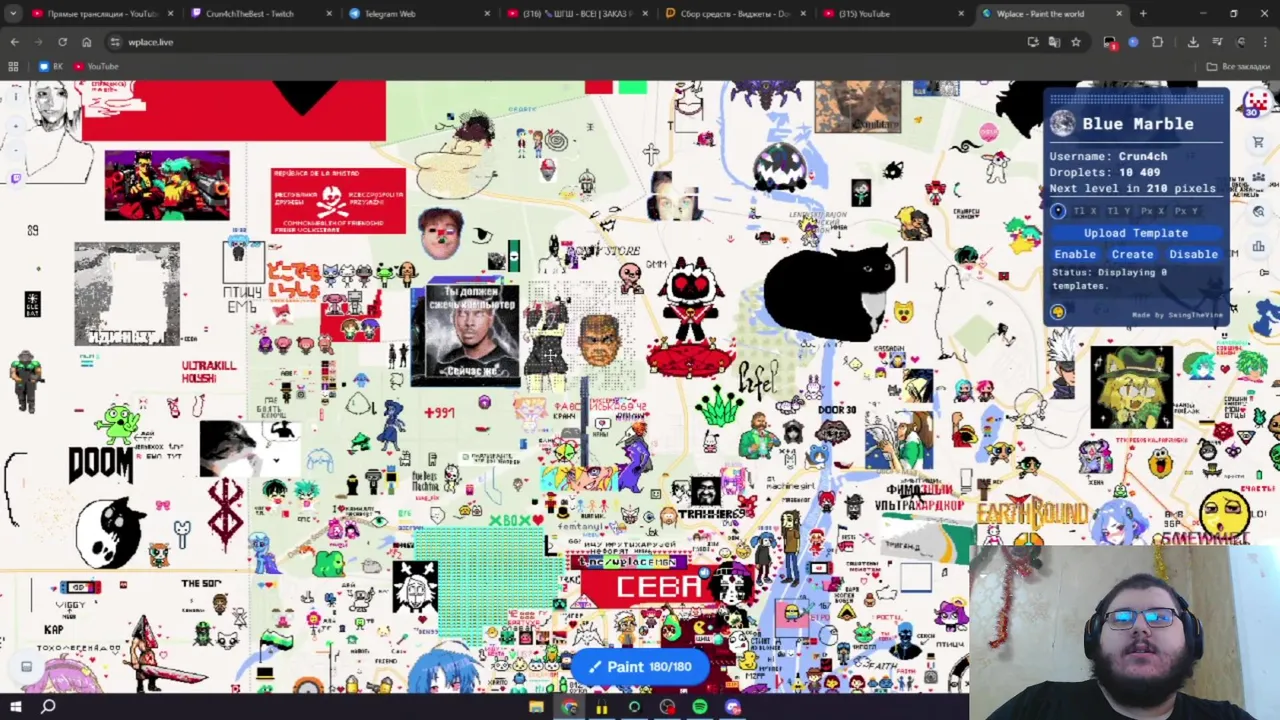Open the YouTube bookmark
This screenshot has height=720, width=1280.
click(96, 66)
